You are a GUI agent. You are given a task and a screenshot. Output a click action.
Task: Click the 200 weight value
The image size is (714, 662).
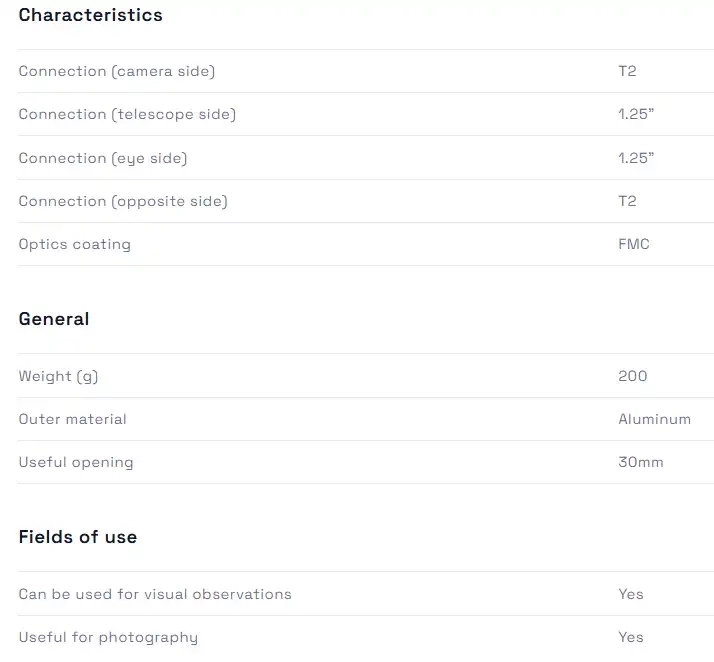click(x=633, y=376)
